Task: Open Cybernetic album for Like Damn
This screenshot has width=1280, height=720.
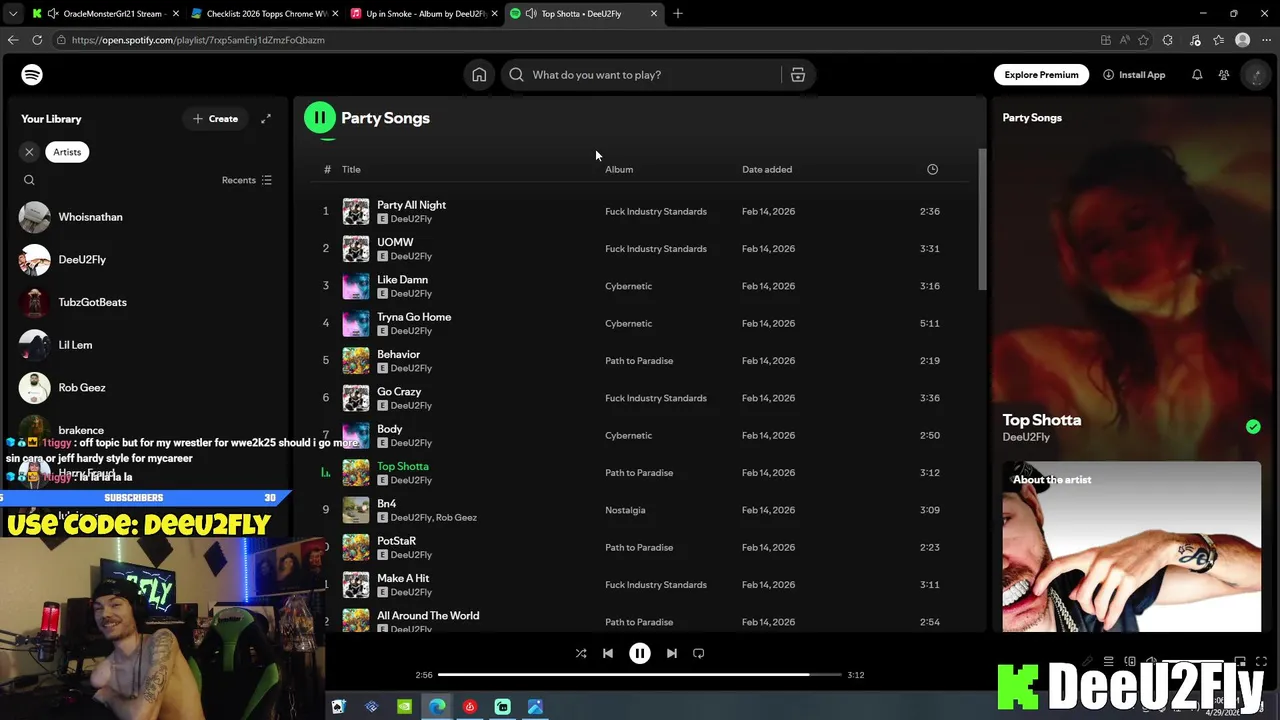Action: (628, 286)
